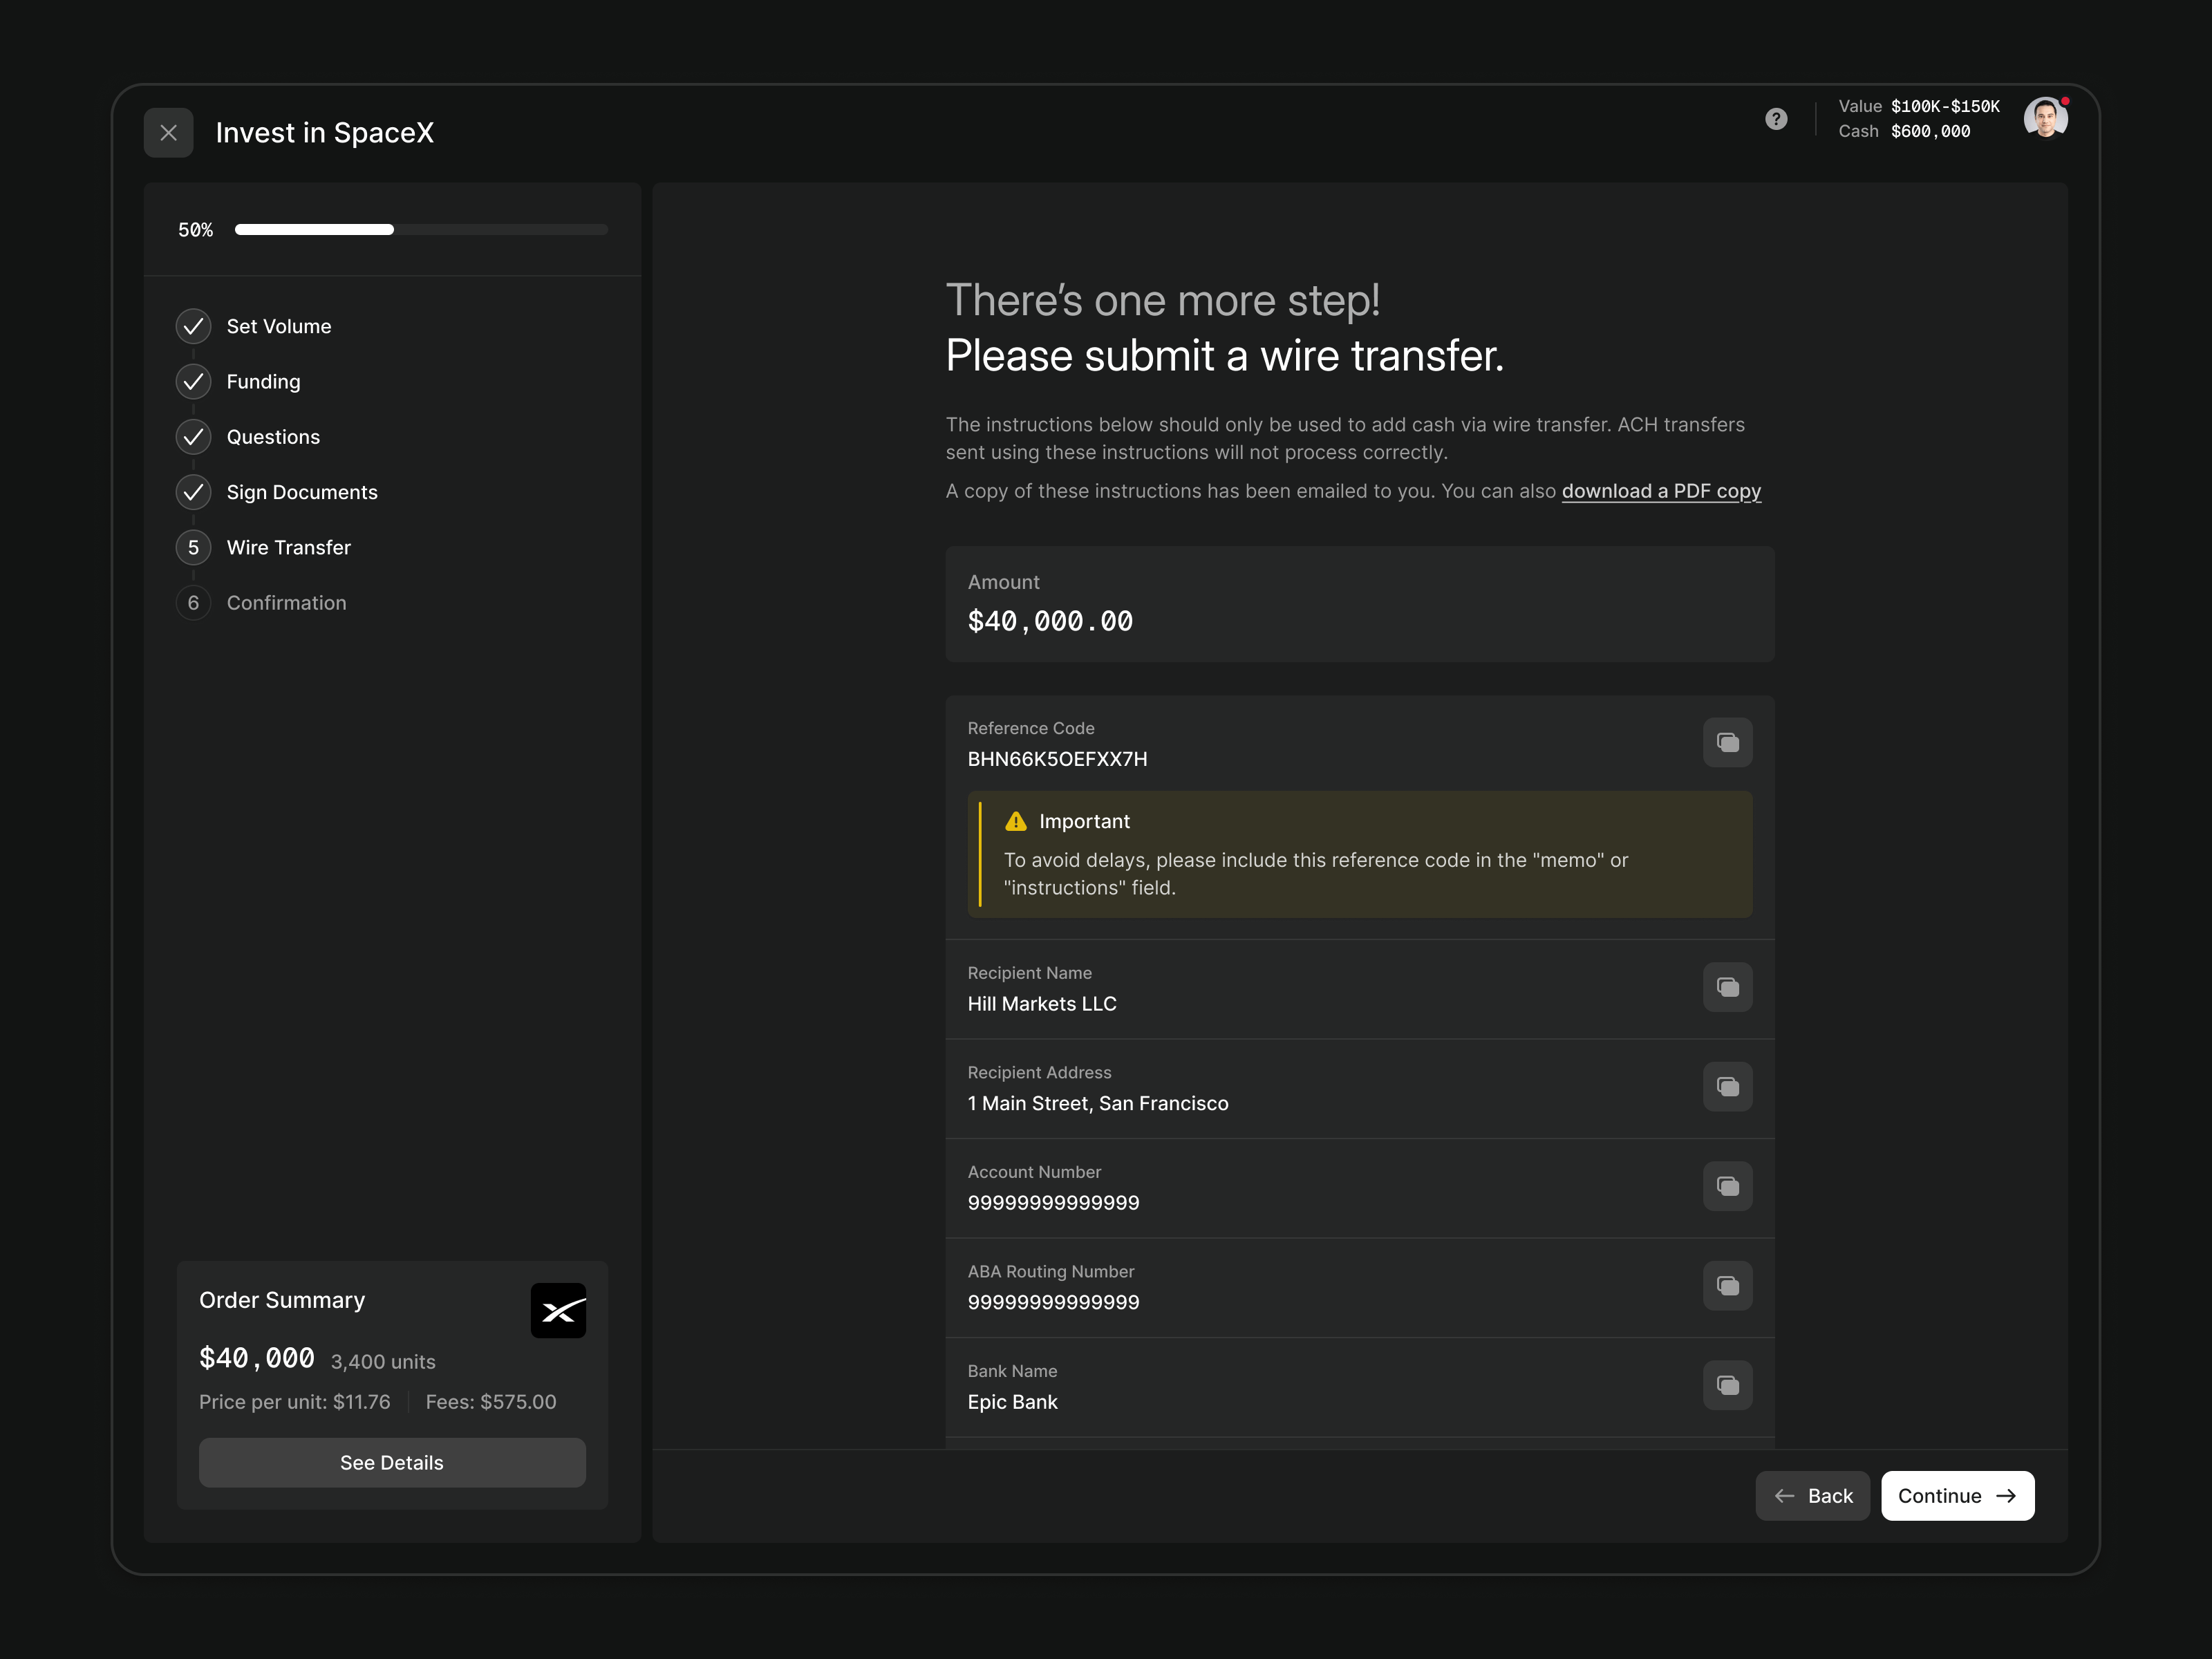Viewport: 2212px width, 1659px height.
Task: Go to the Questions step
Action: coord(272,437)
